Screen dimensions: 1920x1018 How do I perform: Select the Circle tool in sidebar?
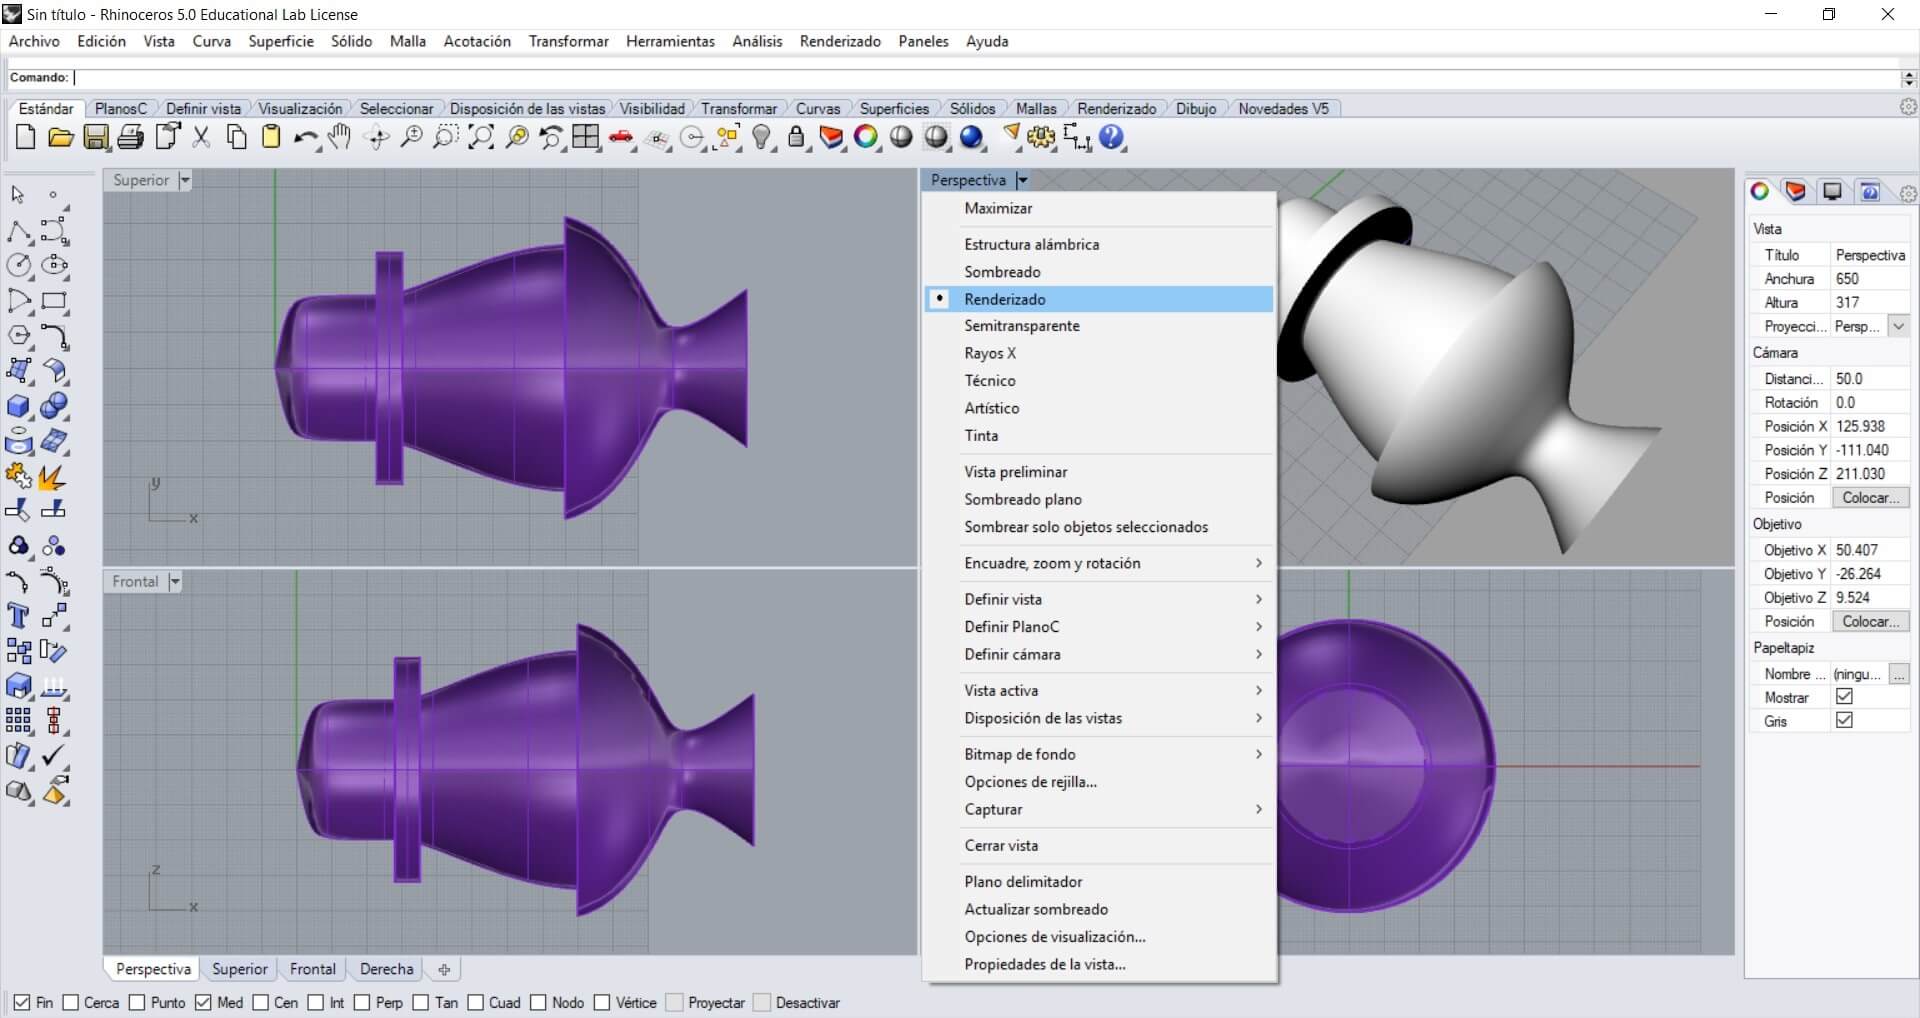(19, 265)
